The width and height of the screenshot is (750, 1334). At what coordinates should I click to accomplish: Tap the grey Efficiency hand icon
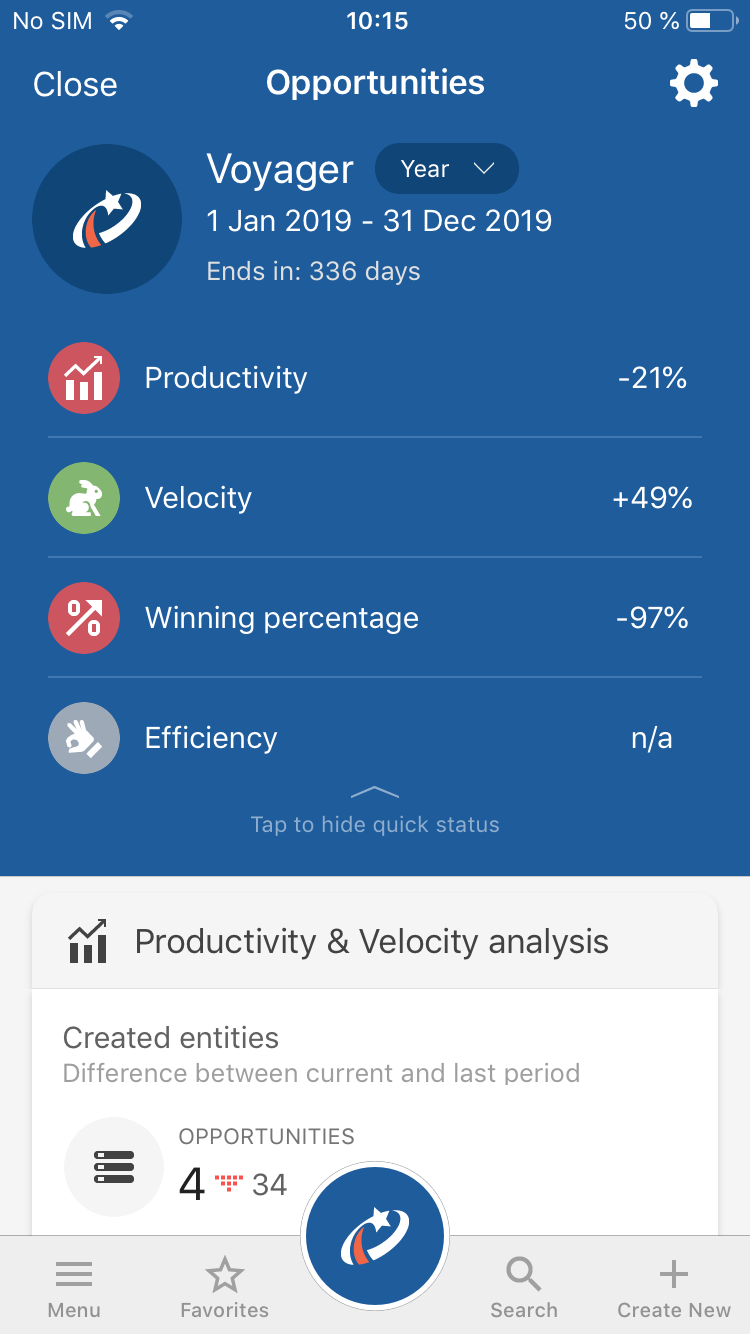click(84, 738)
